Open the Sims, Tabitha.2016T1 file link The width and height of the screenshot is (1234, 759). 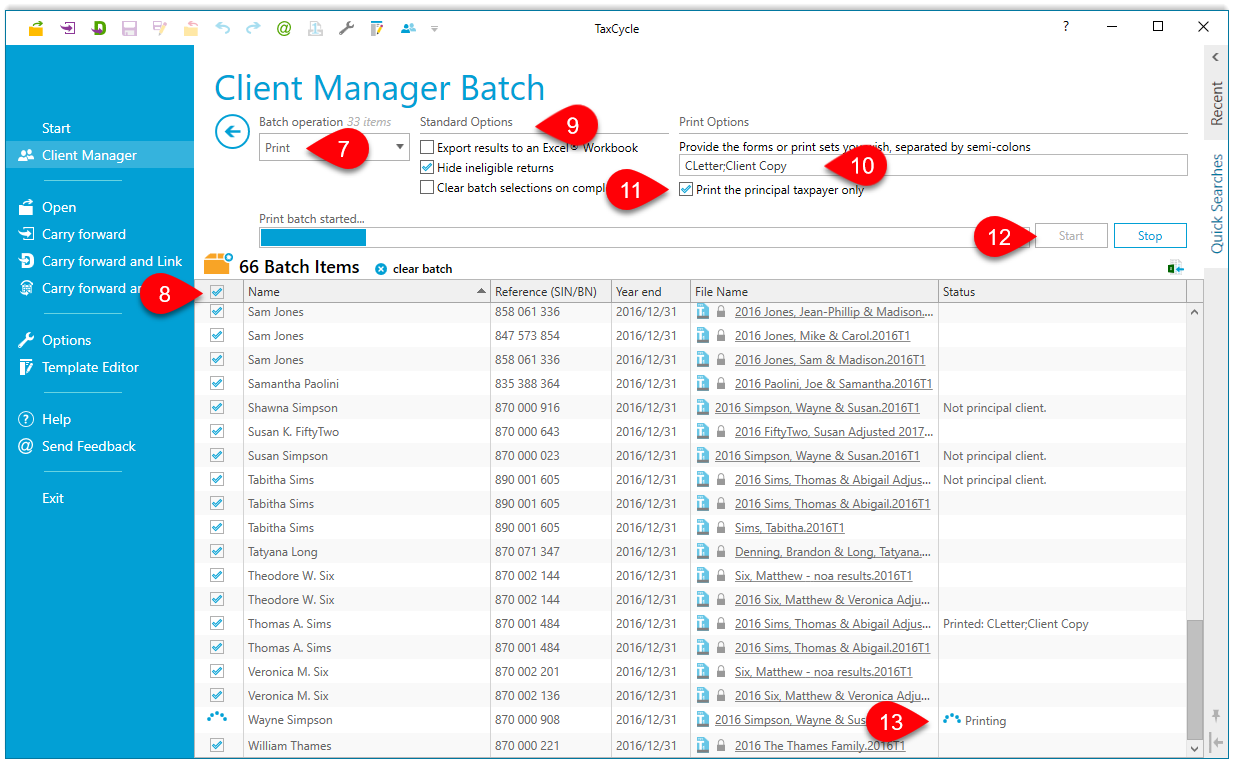[789, 528]
